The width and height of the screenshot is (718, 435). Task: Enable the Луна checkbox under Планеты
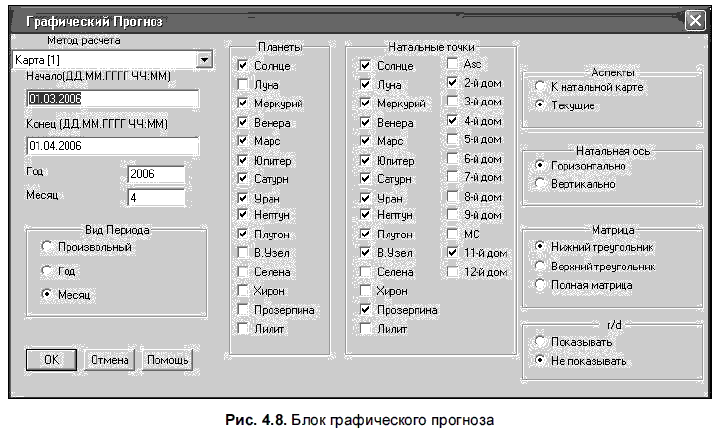pos(243,84)
